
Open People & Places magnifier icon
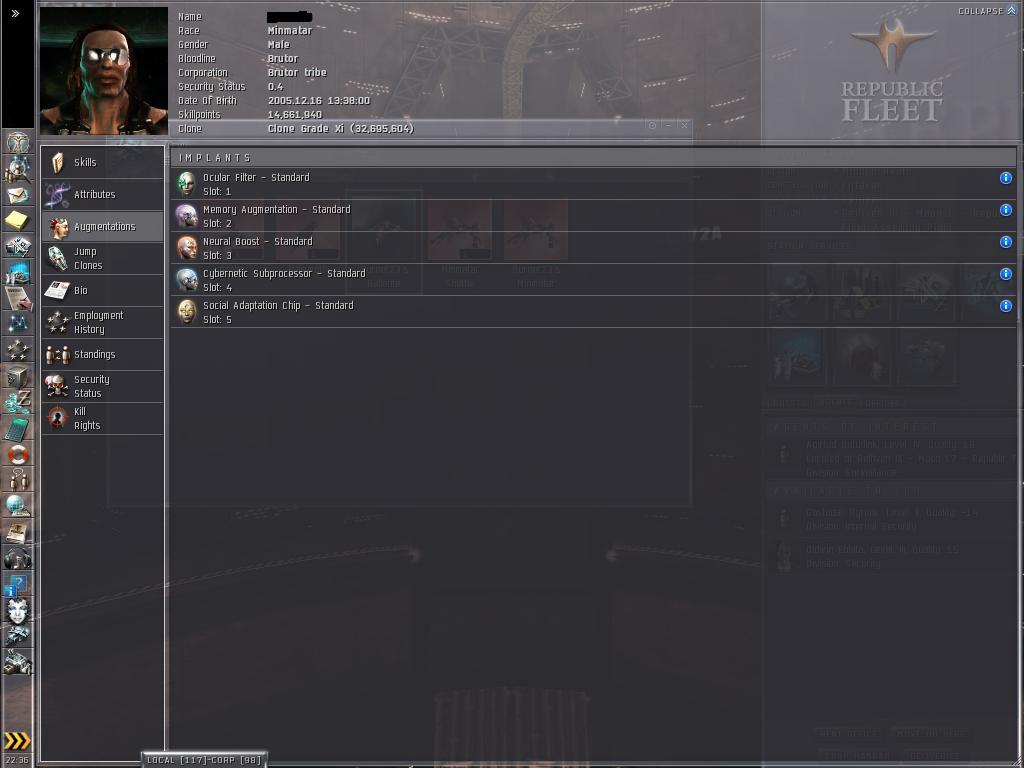pos(18,170)
